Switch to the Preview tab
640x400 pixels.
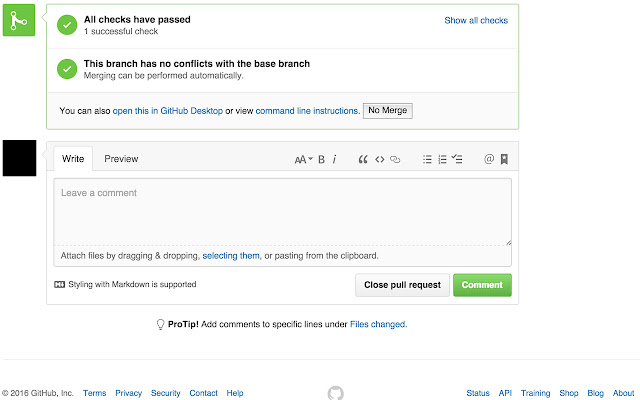[x=121, y=159]
